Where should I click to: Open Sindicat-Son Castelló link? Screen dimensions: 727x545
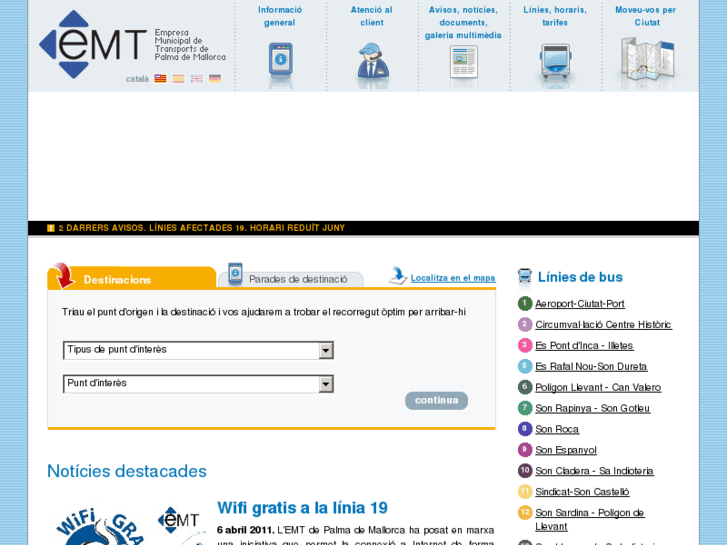pyautogui.click(x=582, y=492)
